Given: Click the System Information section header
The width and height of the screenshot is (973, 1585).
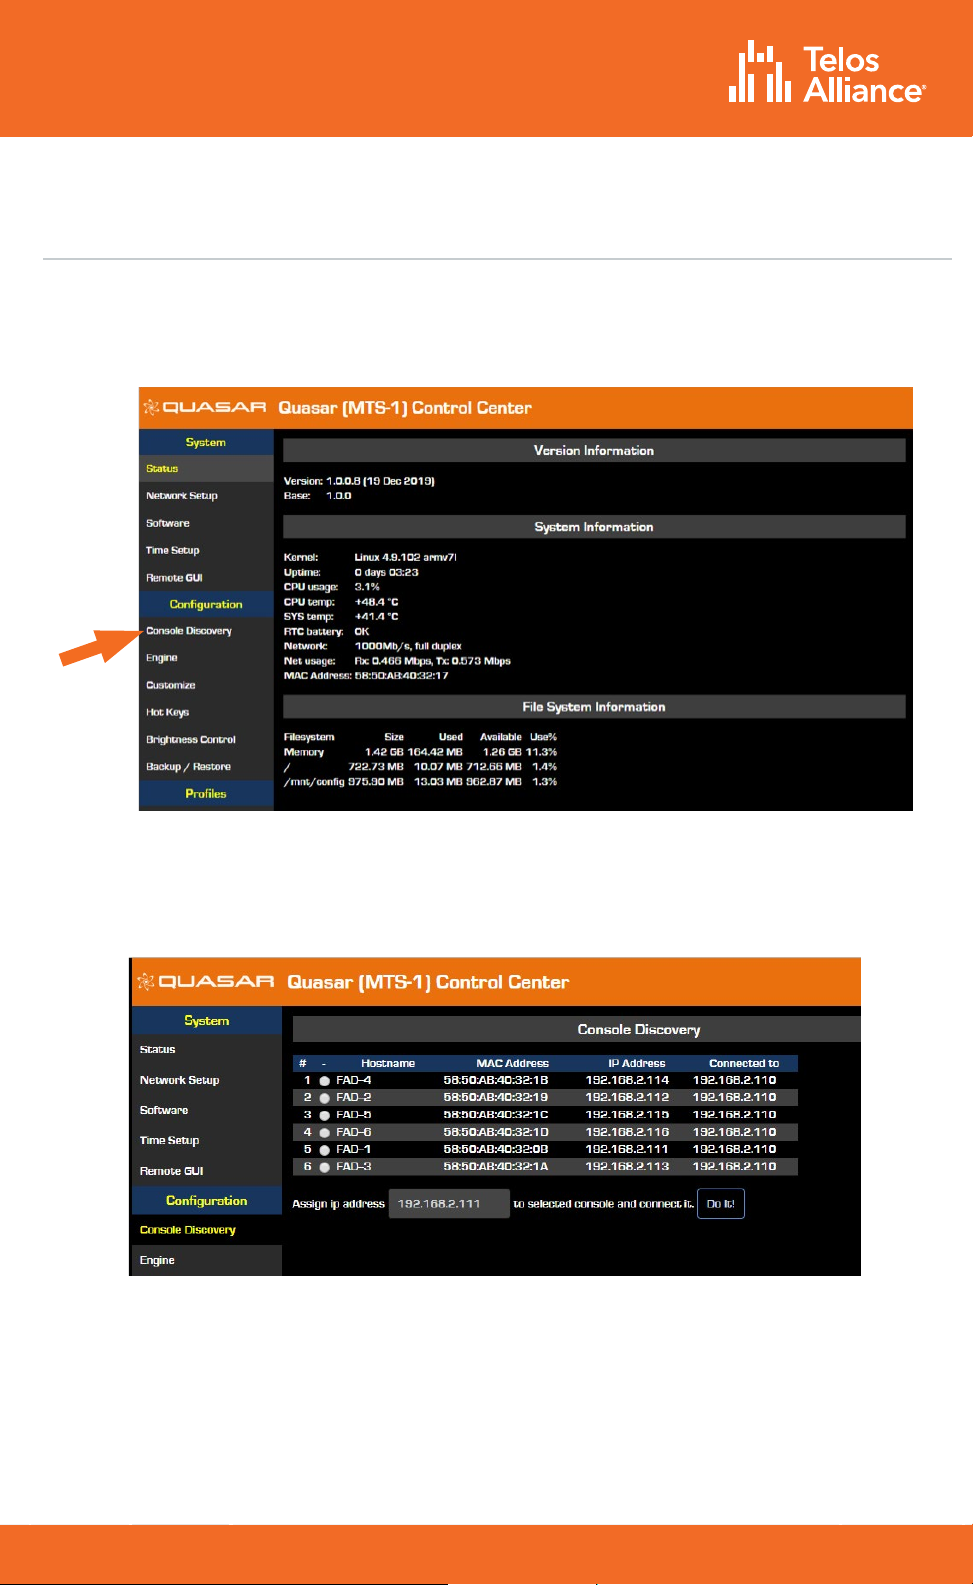Looking at the screenshot, I should [594, 527].
